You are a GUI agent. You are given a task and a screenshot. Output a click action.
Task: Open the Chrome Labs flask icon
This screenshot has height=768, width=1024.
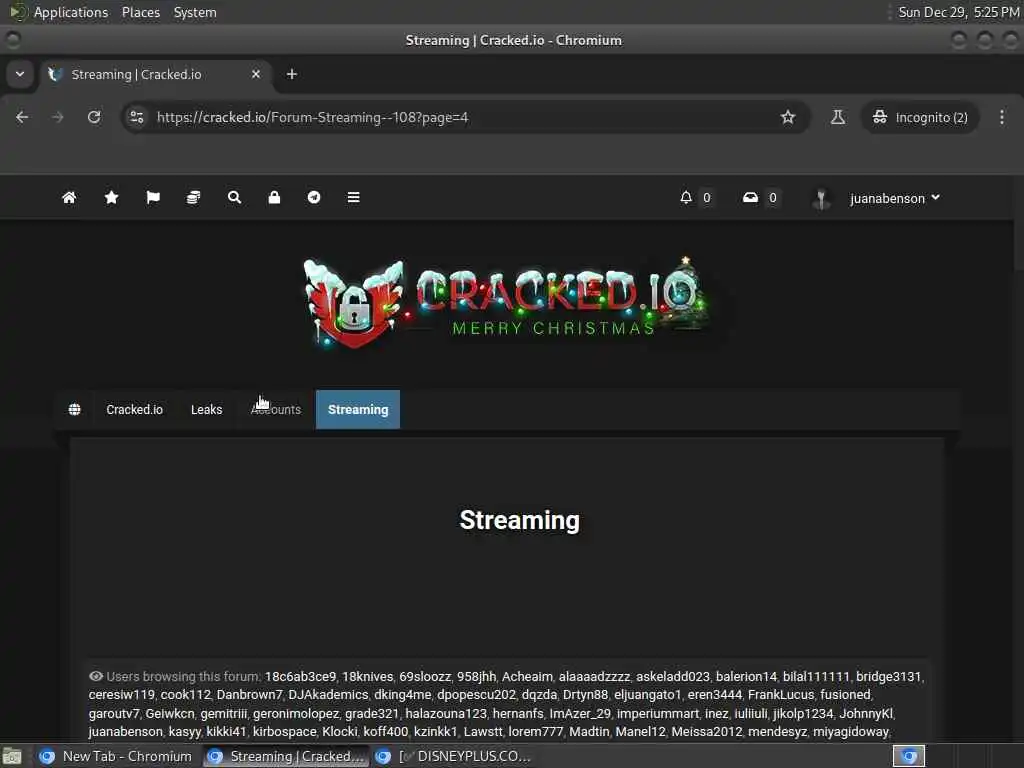click(x=838, y=117)
